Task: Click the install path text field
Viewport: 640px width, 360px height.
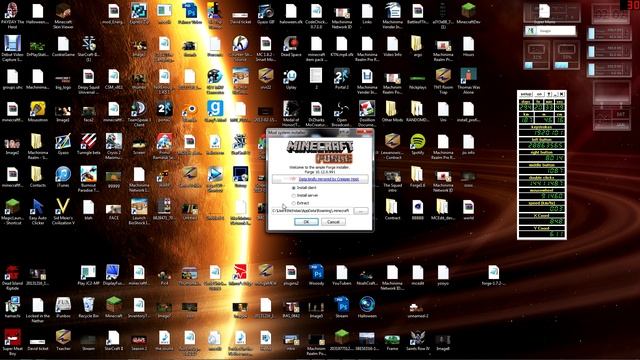Action: (311, 211)
